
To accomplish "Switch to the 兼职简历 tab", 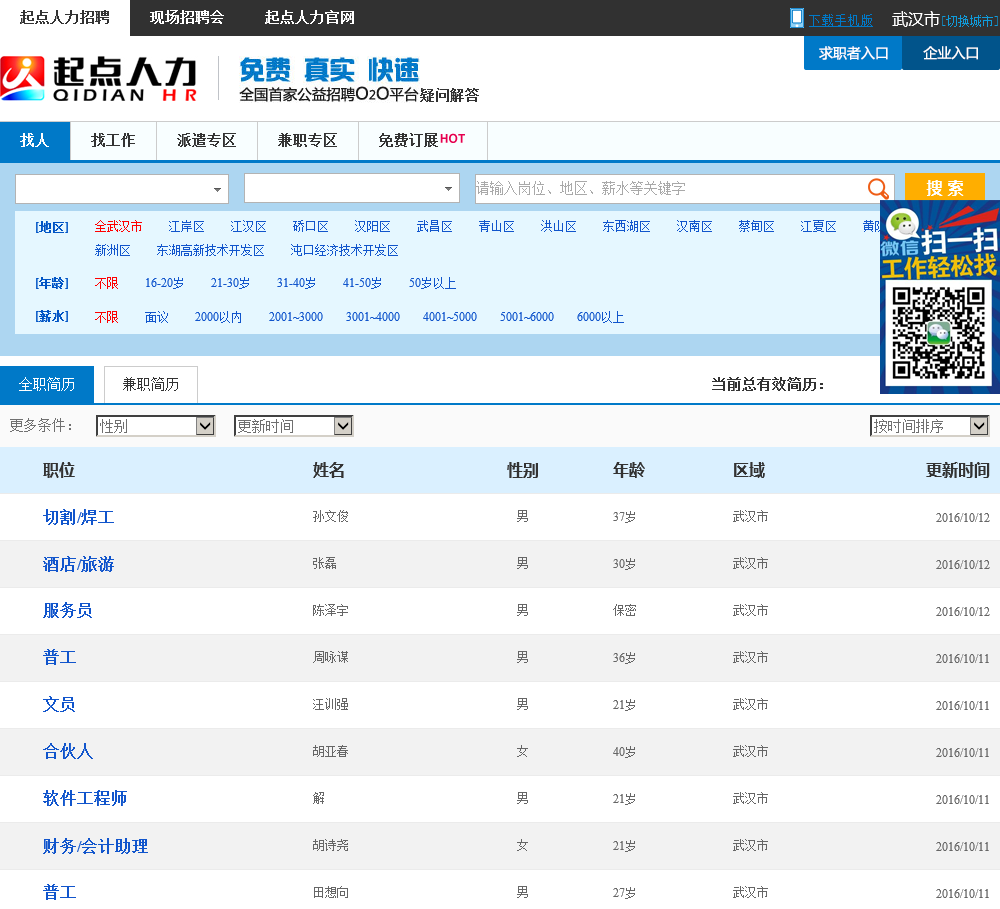I will [x=151, y=385].
